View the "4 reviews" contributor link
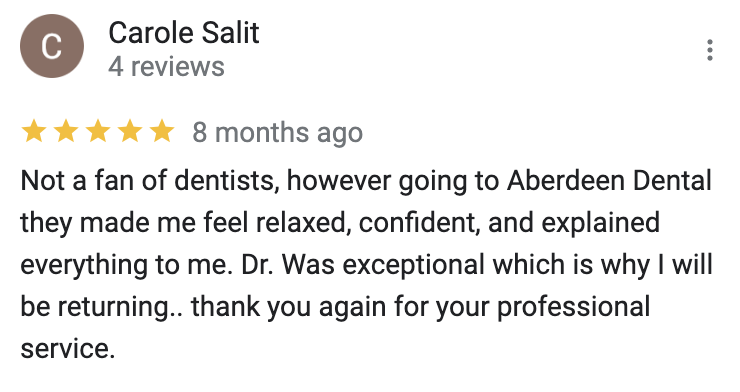740x392 pixels. pyautogui.click(x=166, y=67)
